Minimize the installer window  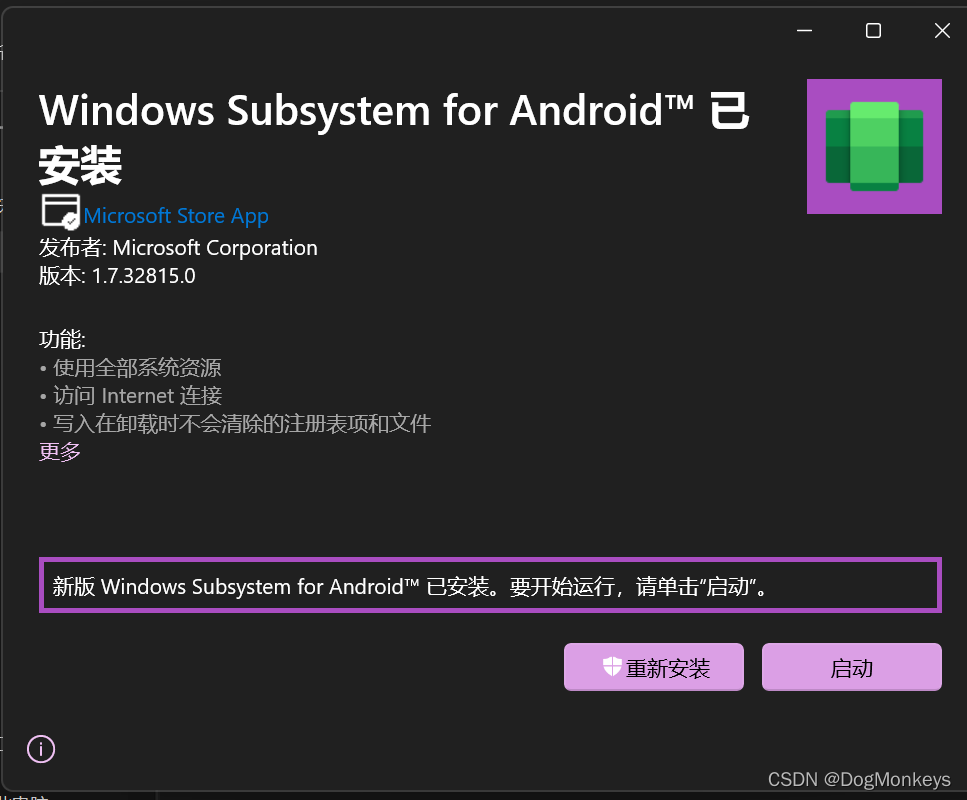[x=804, y=30]
